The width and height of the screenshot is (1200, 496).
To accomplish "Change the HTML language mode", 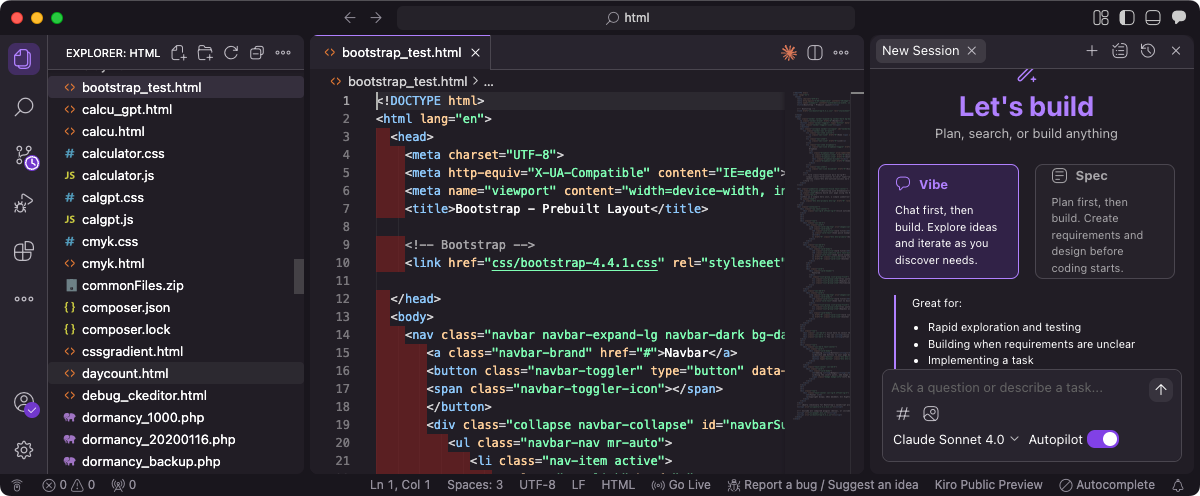I will (x=618, y=485).
